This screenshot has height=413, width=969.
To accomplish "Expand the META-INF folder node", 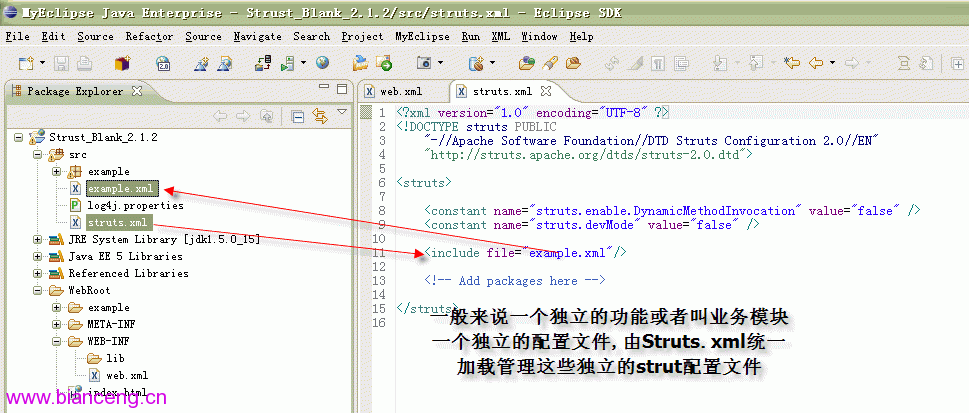I will [x=57, y=324].
